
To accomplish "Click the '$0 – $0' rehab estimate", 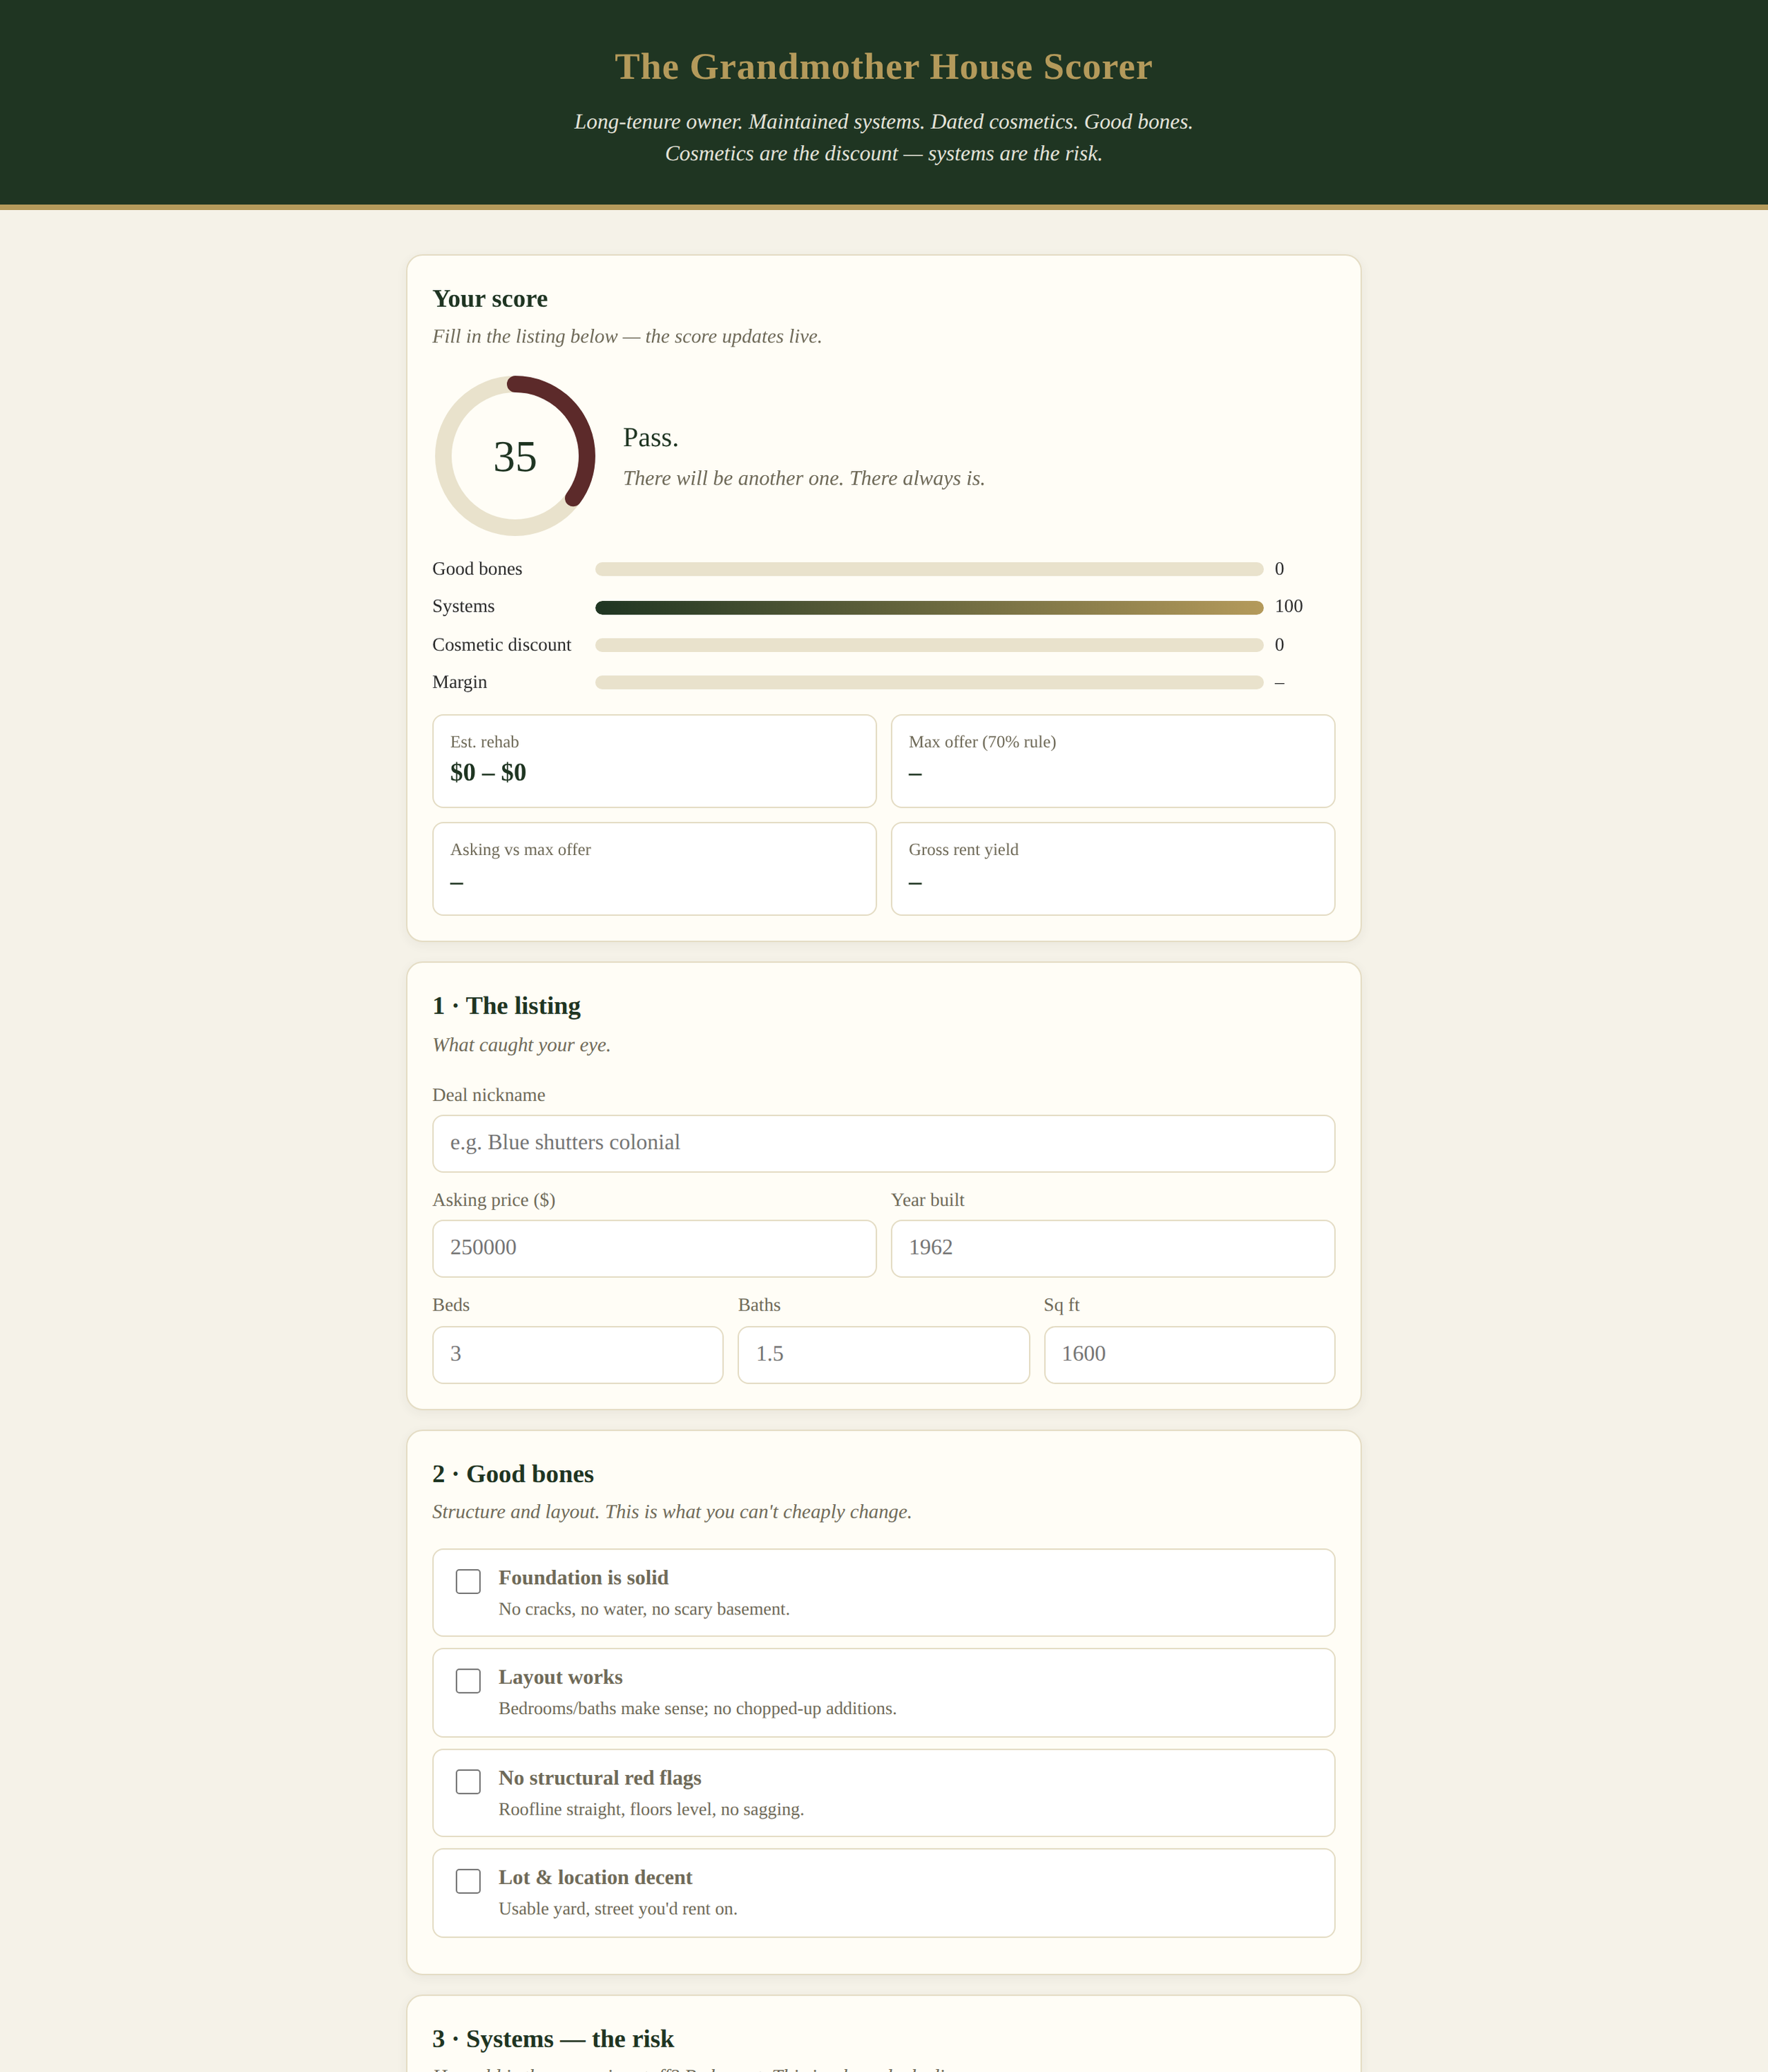I will [488, 772].
